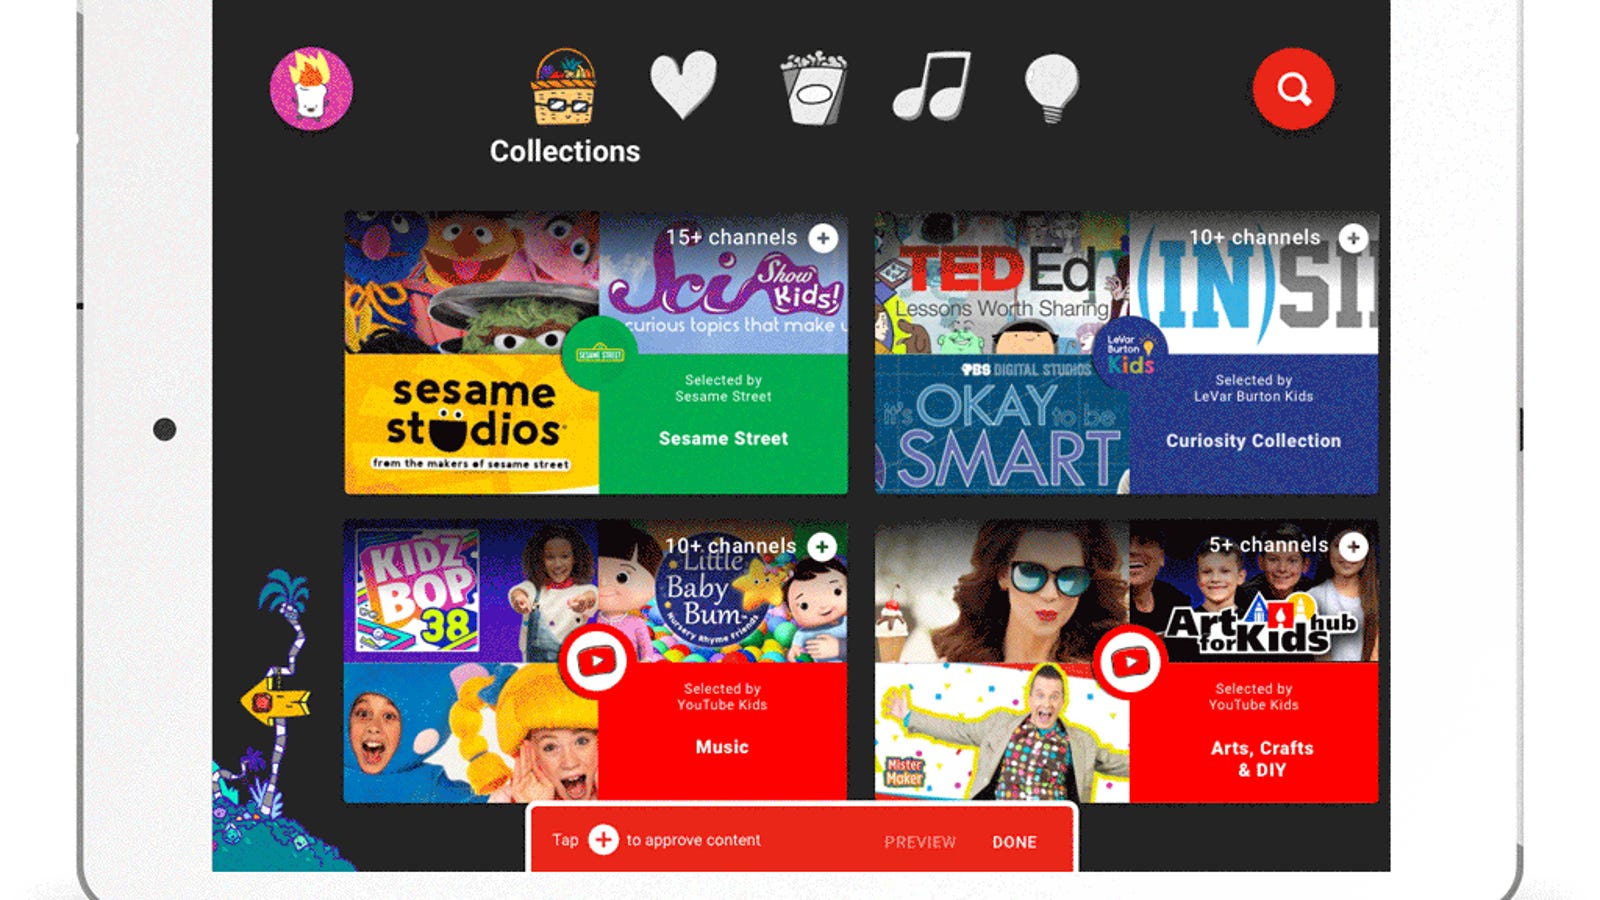Click "to approve content" hint text
Screen dimensions: 1600x900
pos(693,840)
